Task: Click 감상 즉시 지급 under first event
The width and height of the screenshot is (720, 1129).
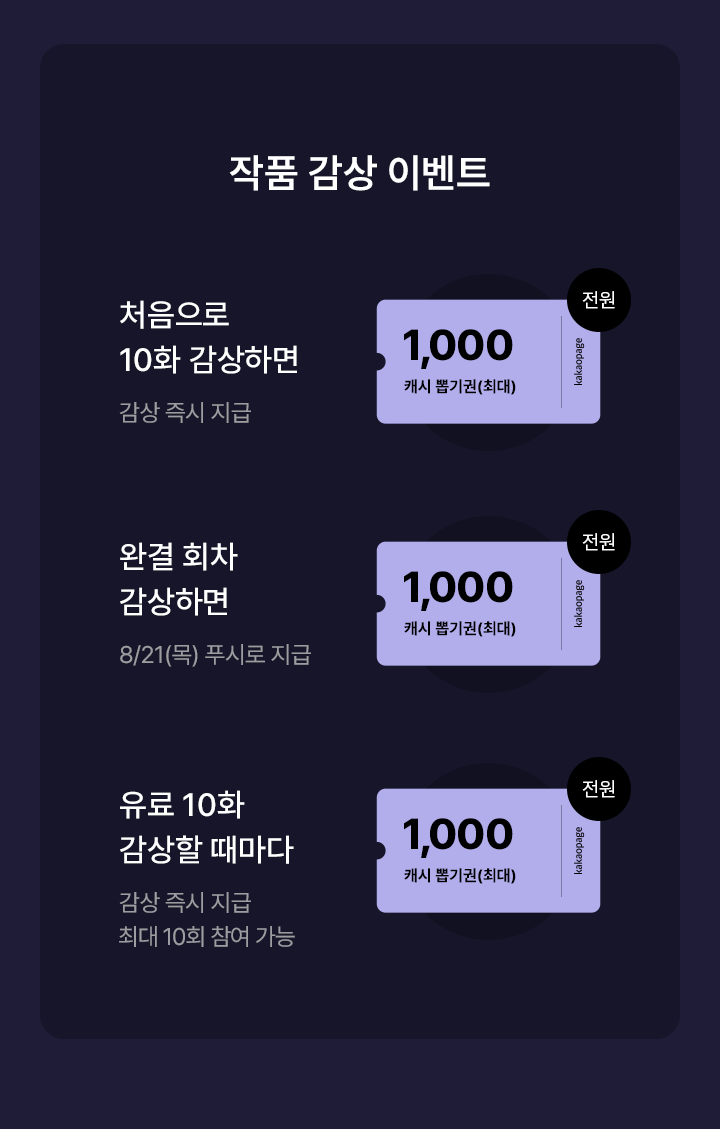Action: pos(185,413)
